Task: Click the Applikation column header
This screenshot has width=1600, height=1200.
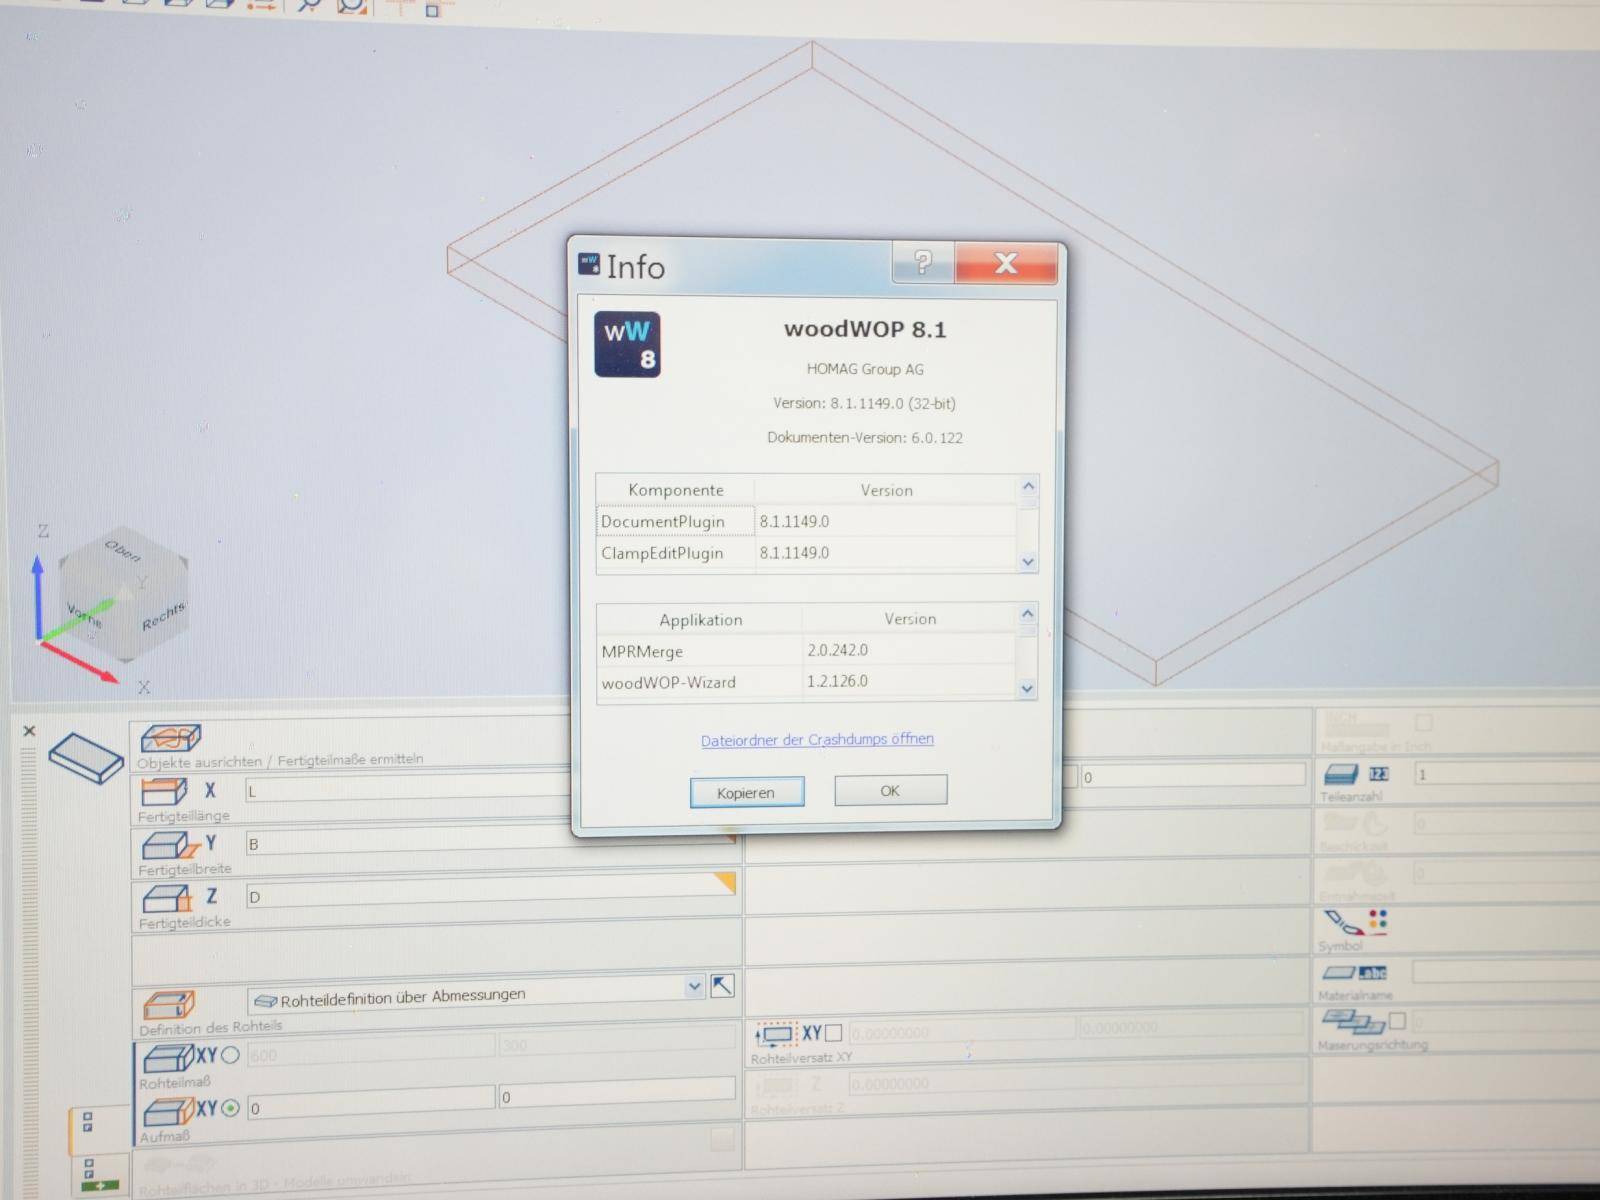Action: coord(700,620)
